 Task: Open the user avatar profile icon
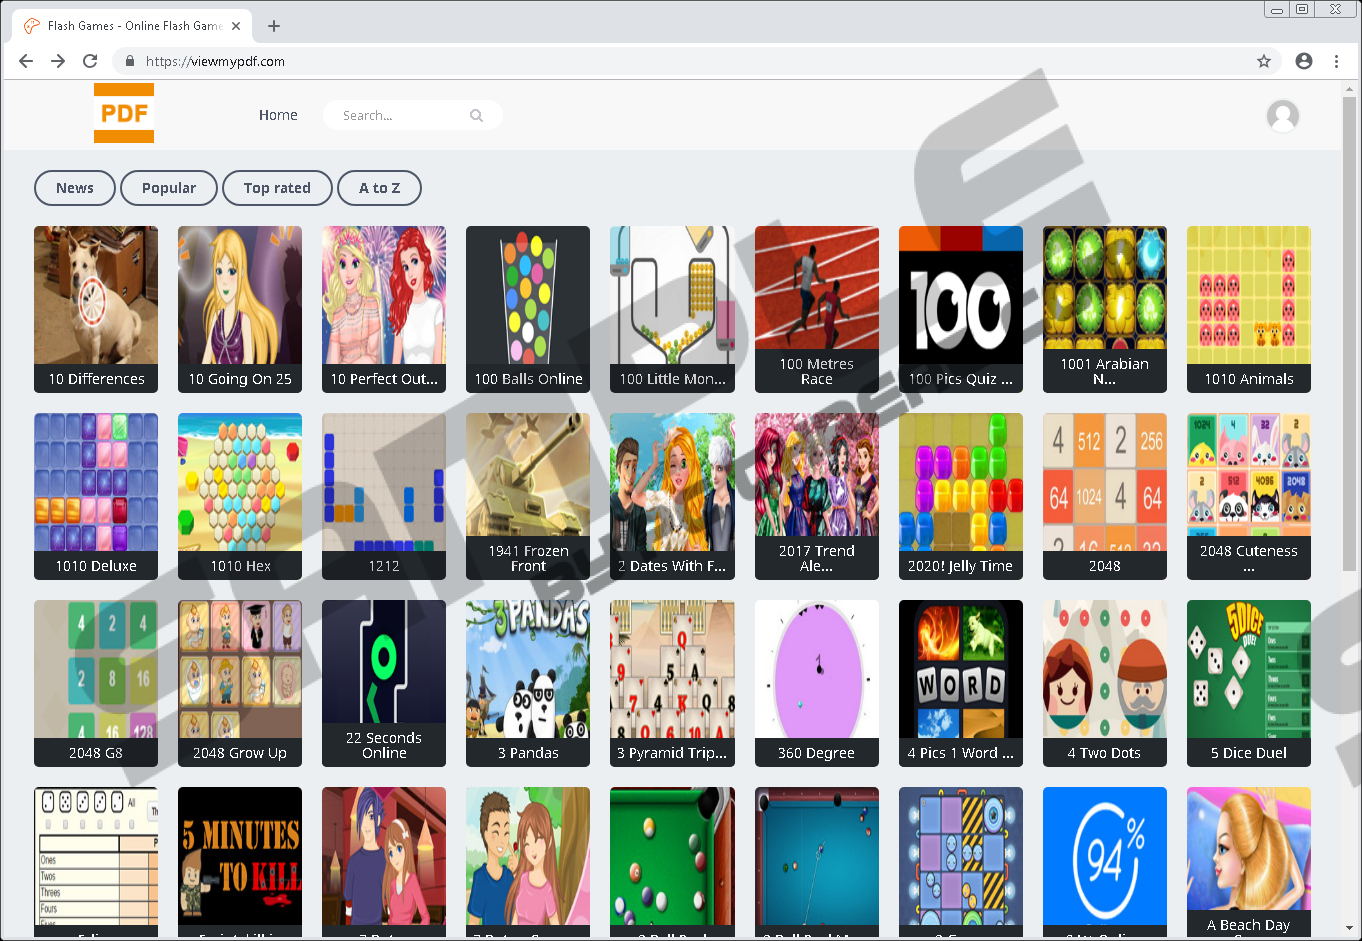point(1282,116)
